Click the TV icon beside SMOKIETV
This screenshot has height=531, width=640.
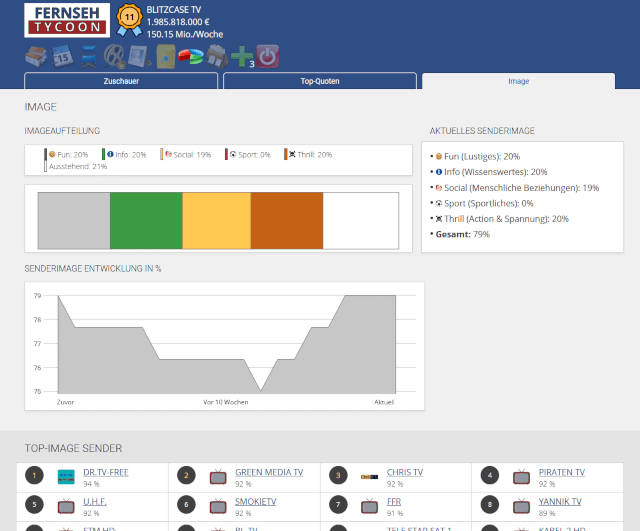point(218,506)
